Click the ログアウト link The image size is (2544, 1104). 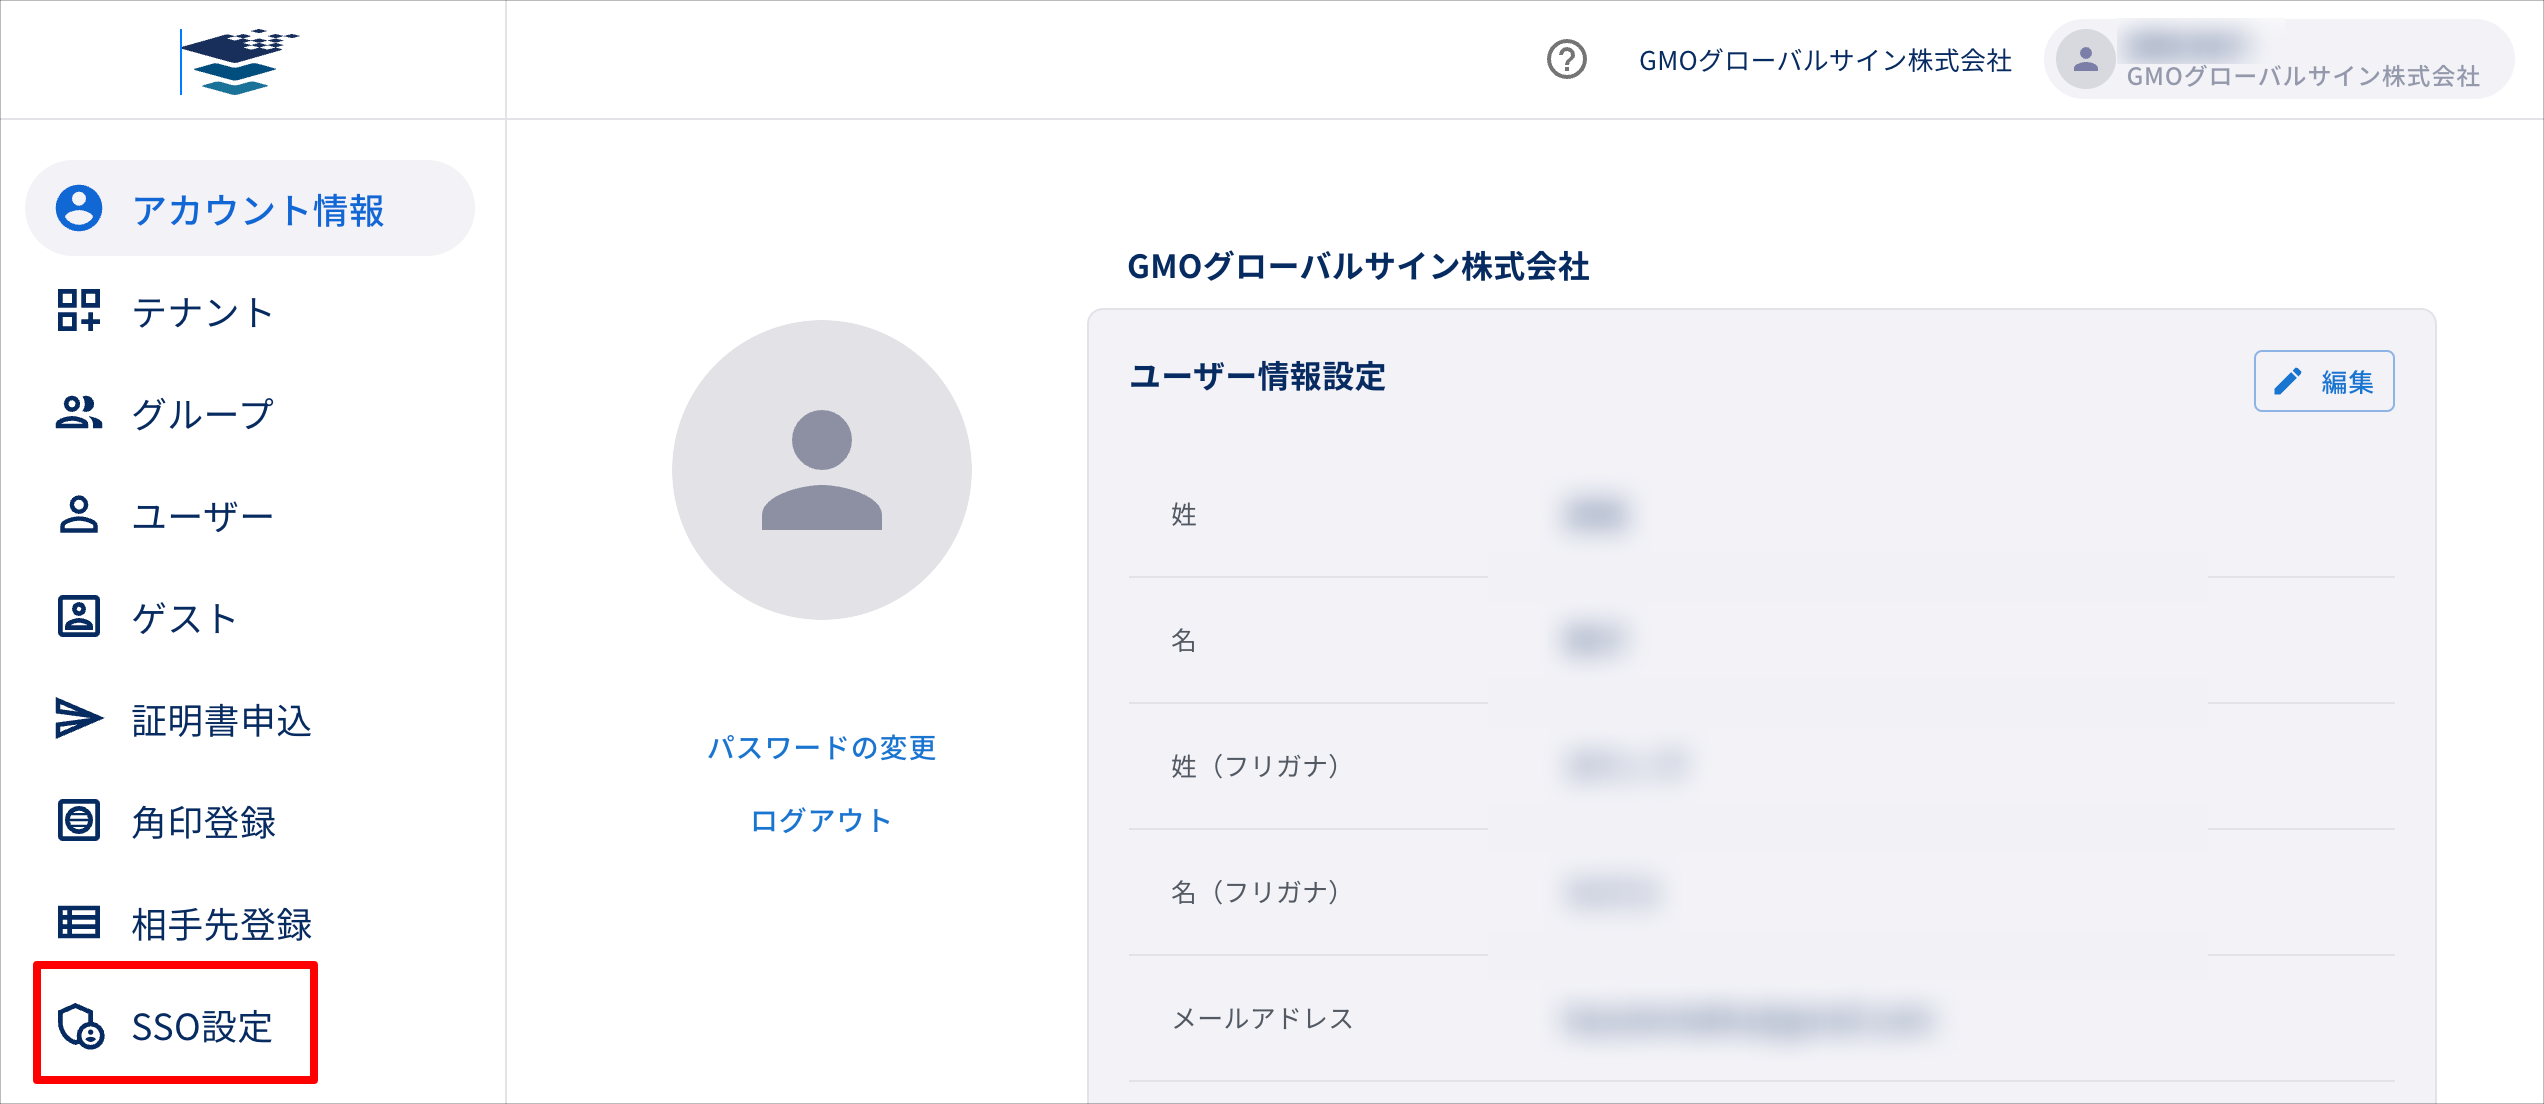(822, 820)
